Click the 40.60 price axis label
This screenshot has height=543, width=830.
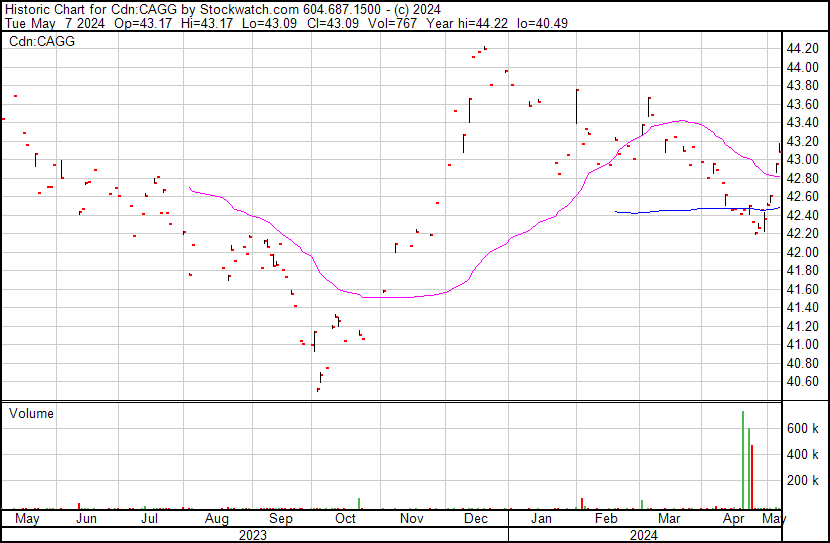coord(803,382)
